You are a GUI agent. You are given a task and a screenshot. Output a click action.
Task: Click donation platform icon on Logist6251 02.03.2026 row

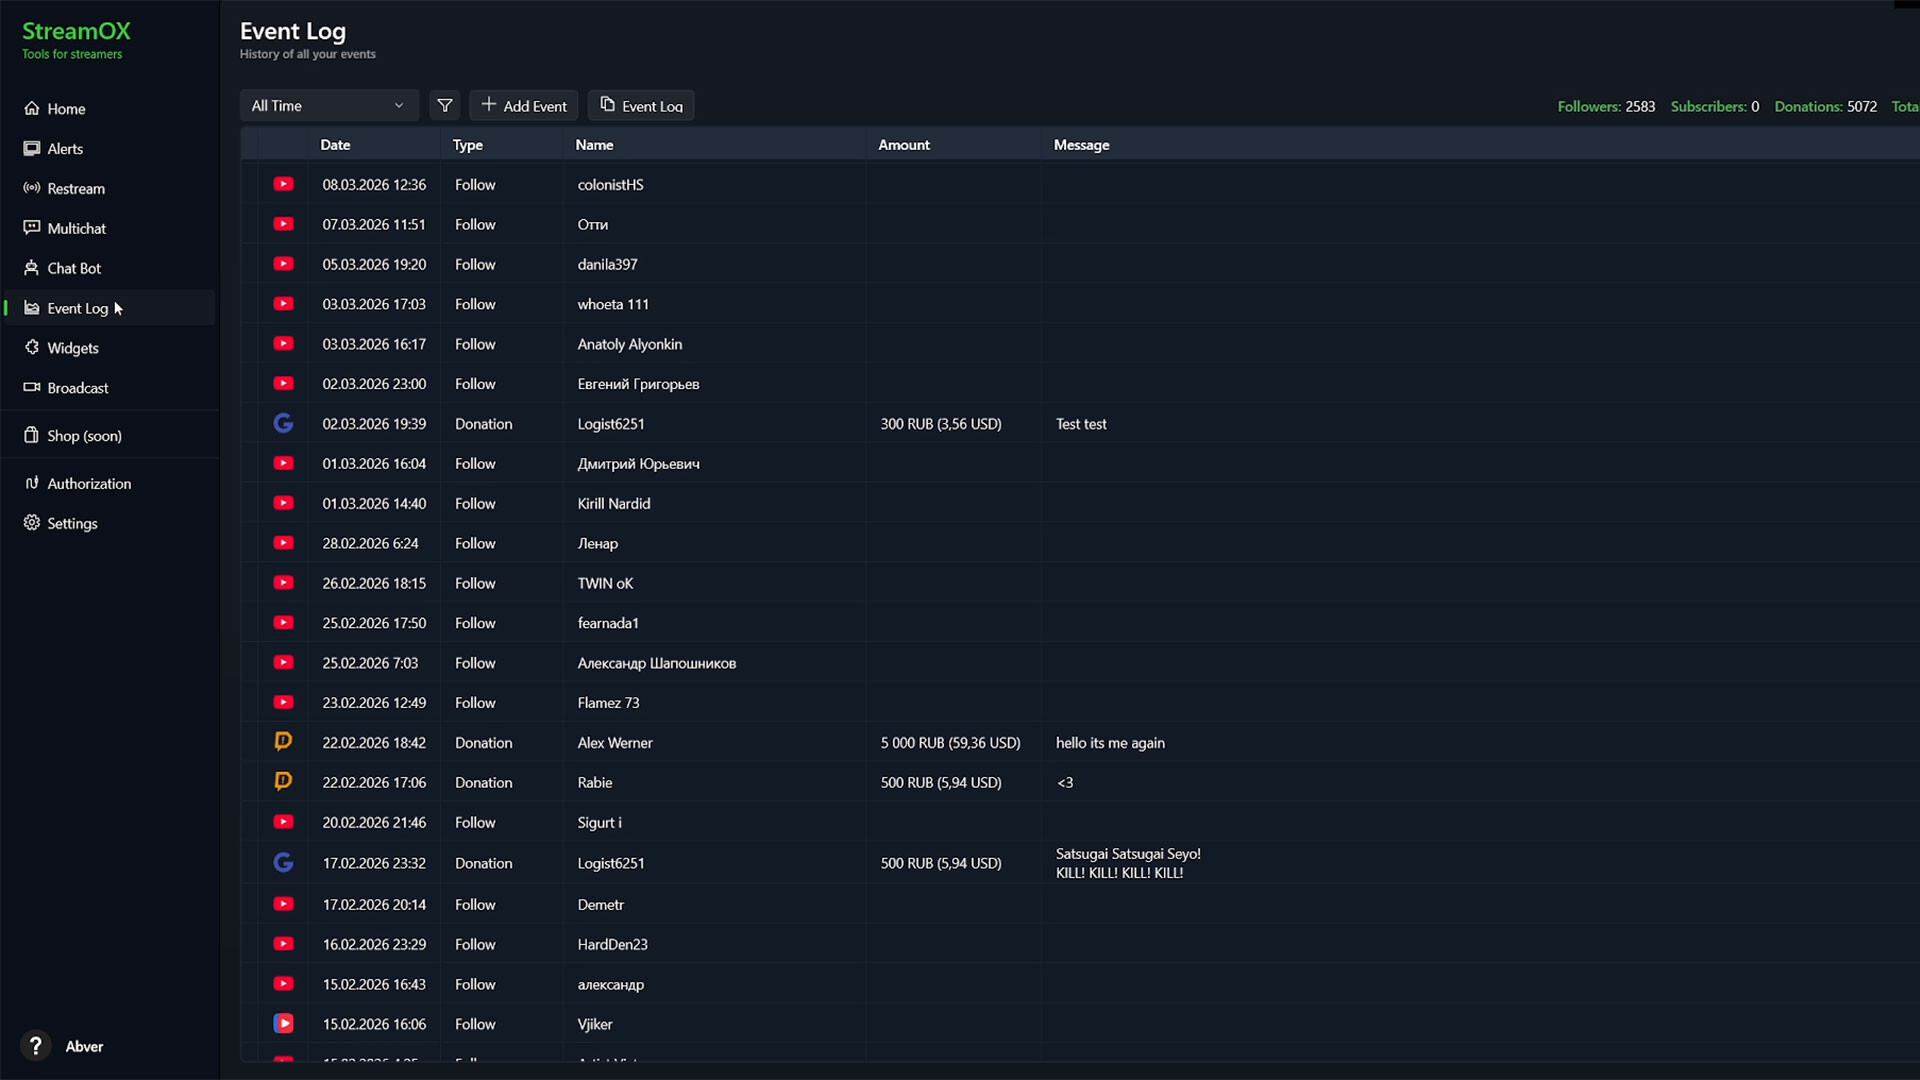click(x=284, y=423)
